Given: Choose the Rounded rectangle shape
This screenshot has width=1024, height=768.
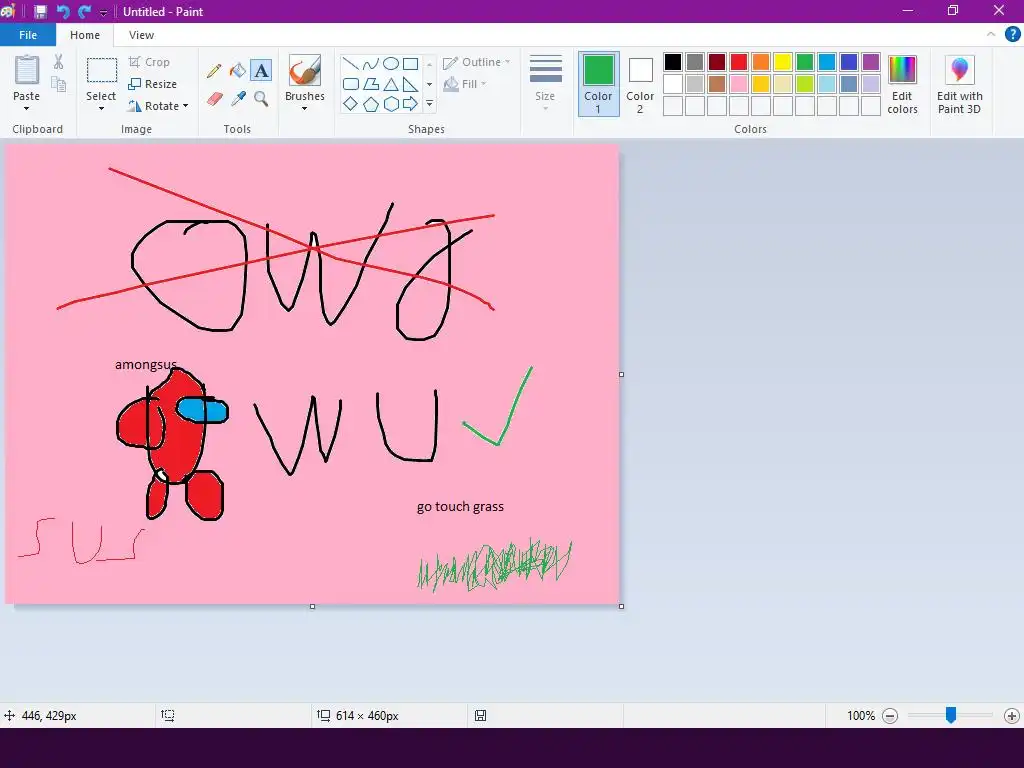Looking at the screenshot, I should pyautogui.click(x=351, y=84).
